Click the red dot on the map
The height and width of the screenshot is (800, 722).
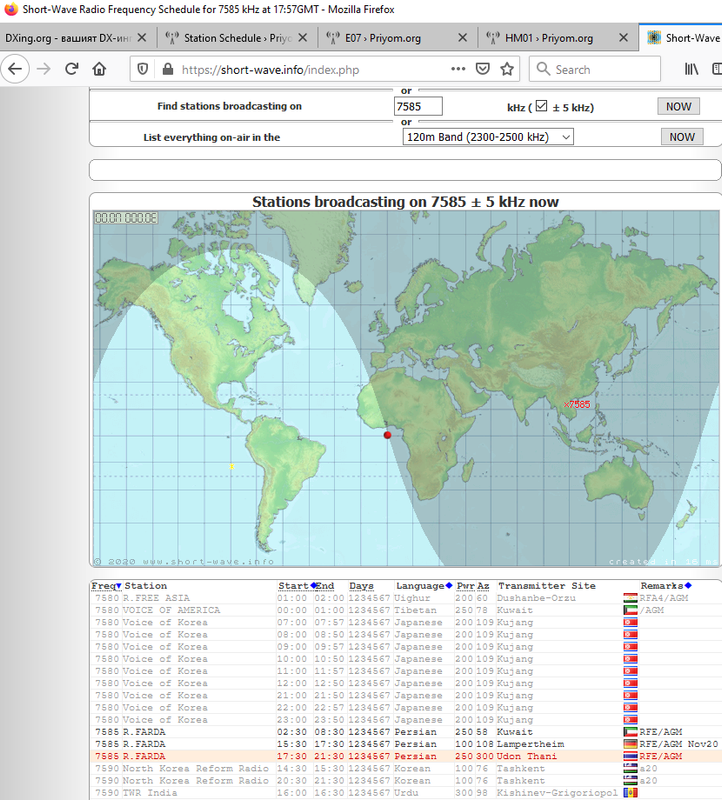(387, 435)
